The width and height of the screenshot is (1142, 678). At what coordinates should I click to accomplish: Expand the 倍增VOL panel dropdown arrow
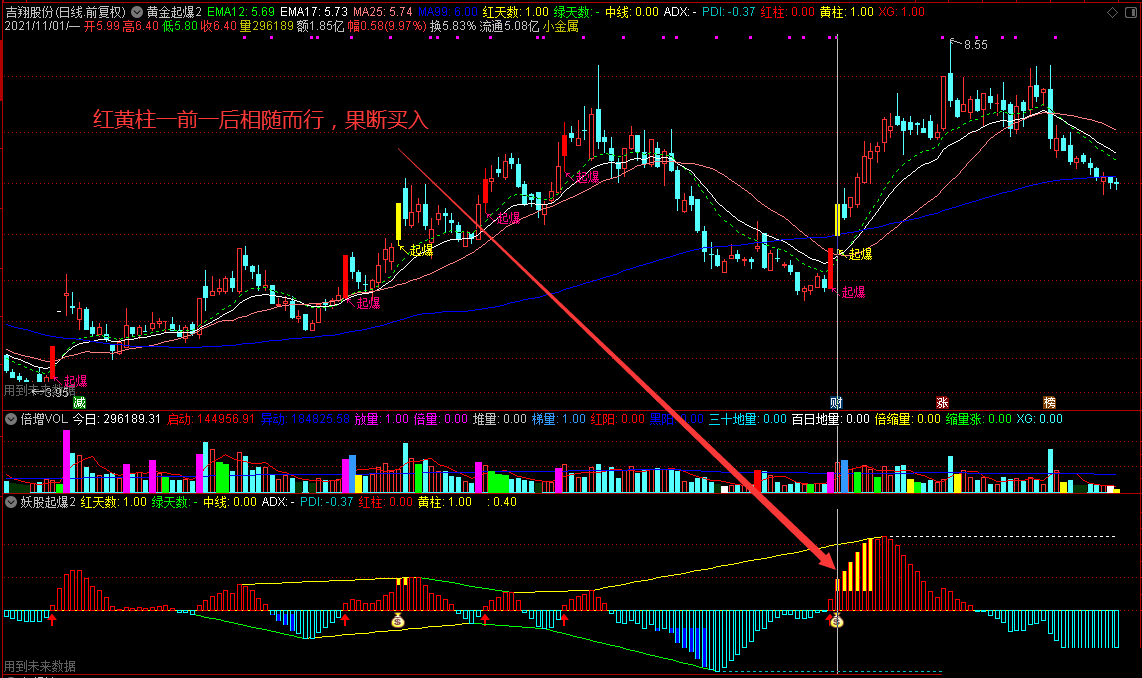(11, 419)
